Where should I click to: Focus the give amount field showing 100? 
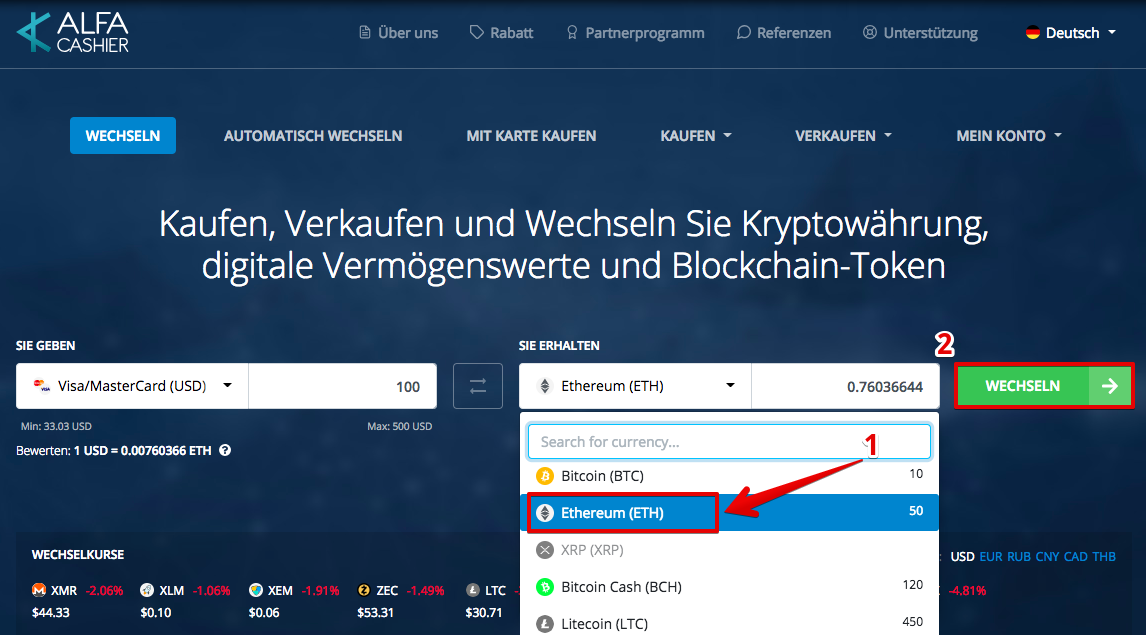point(343,386)
